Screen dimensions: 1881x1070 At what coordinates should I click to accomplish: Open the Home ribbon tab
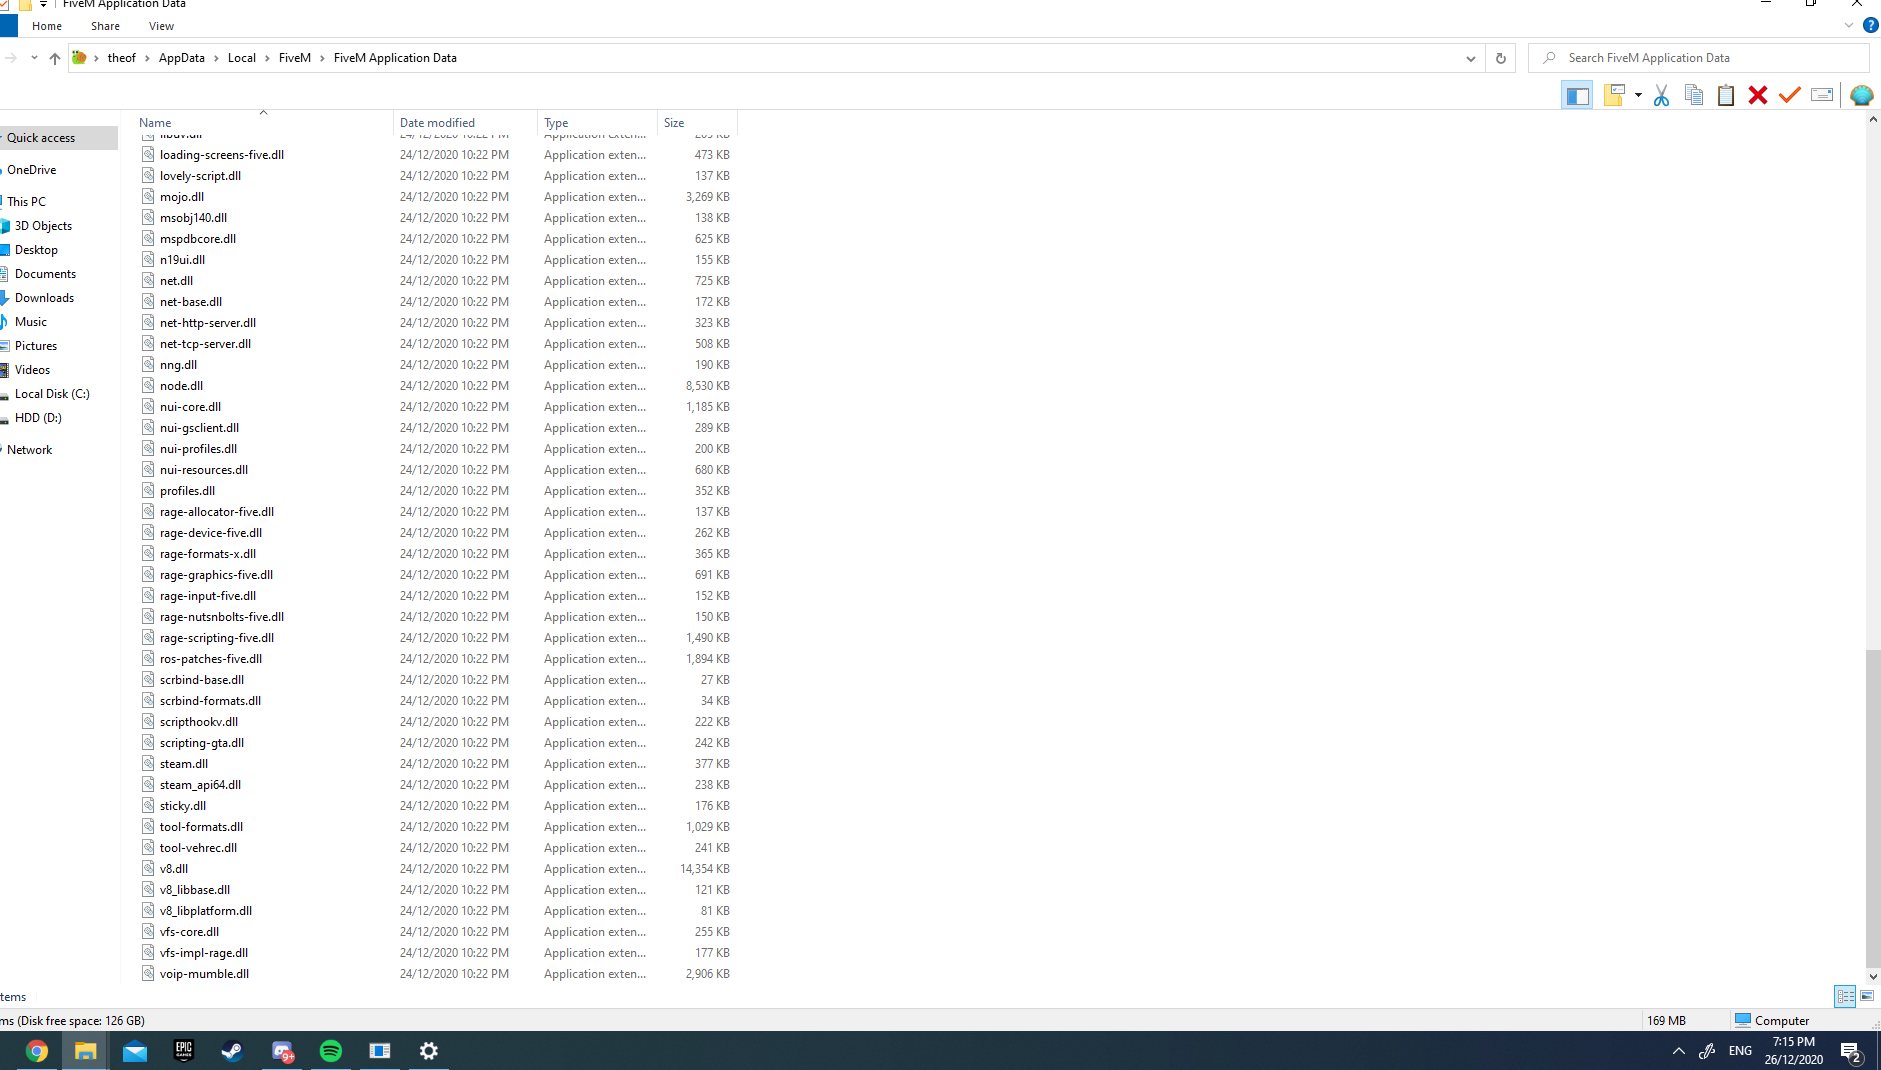47,26
